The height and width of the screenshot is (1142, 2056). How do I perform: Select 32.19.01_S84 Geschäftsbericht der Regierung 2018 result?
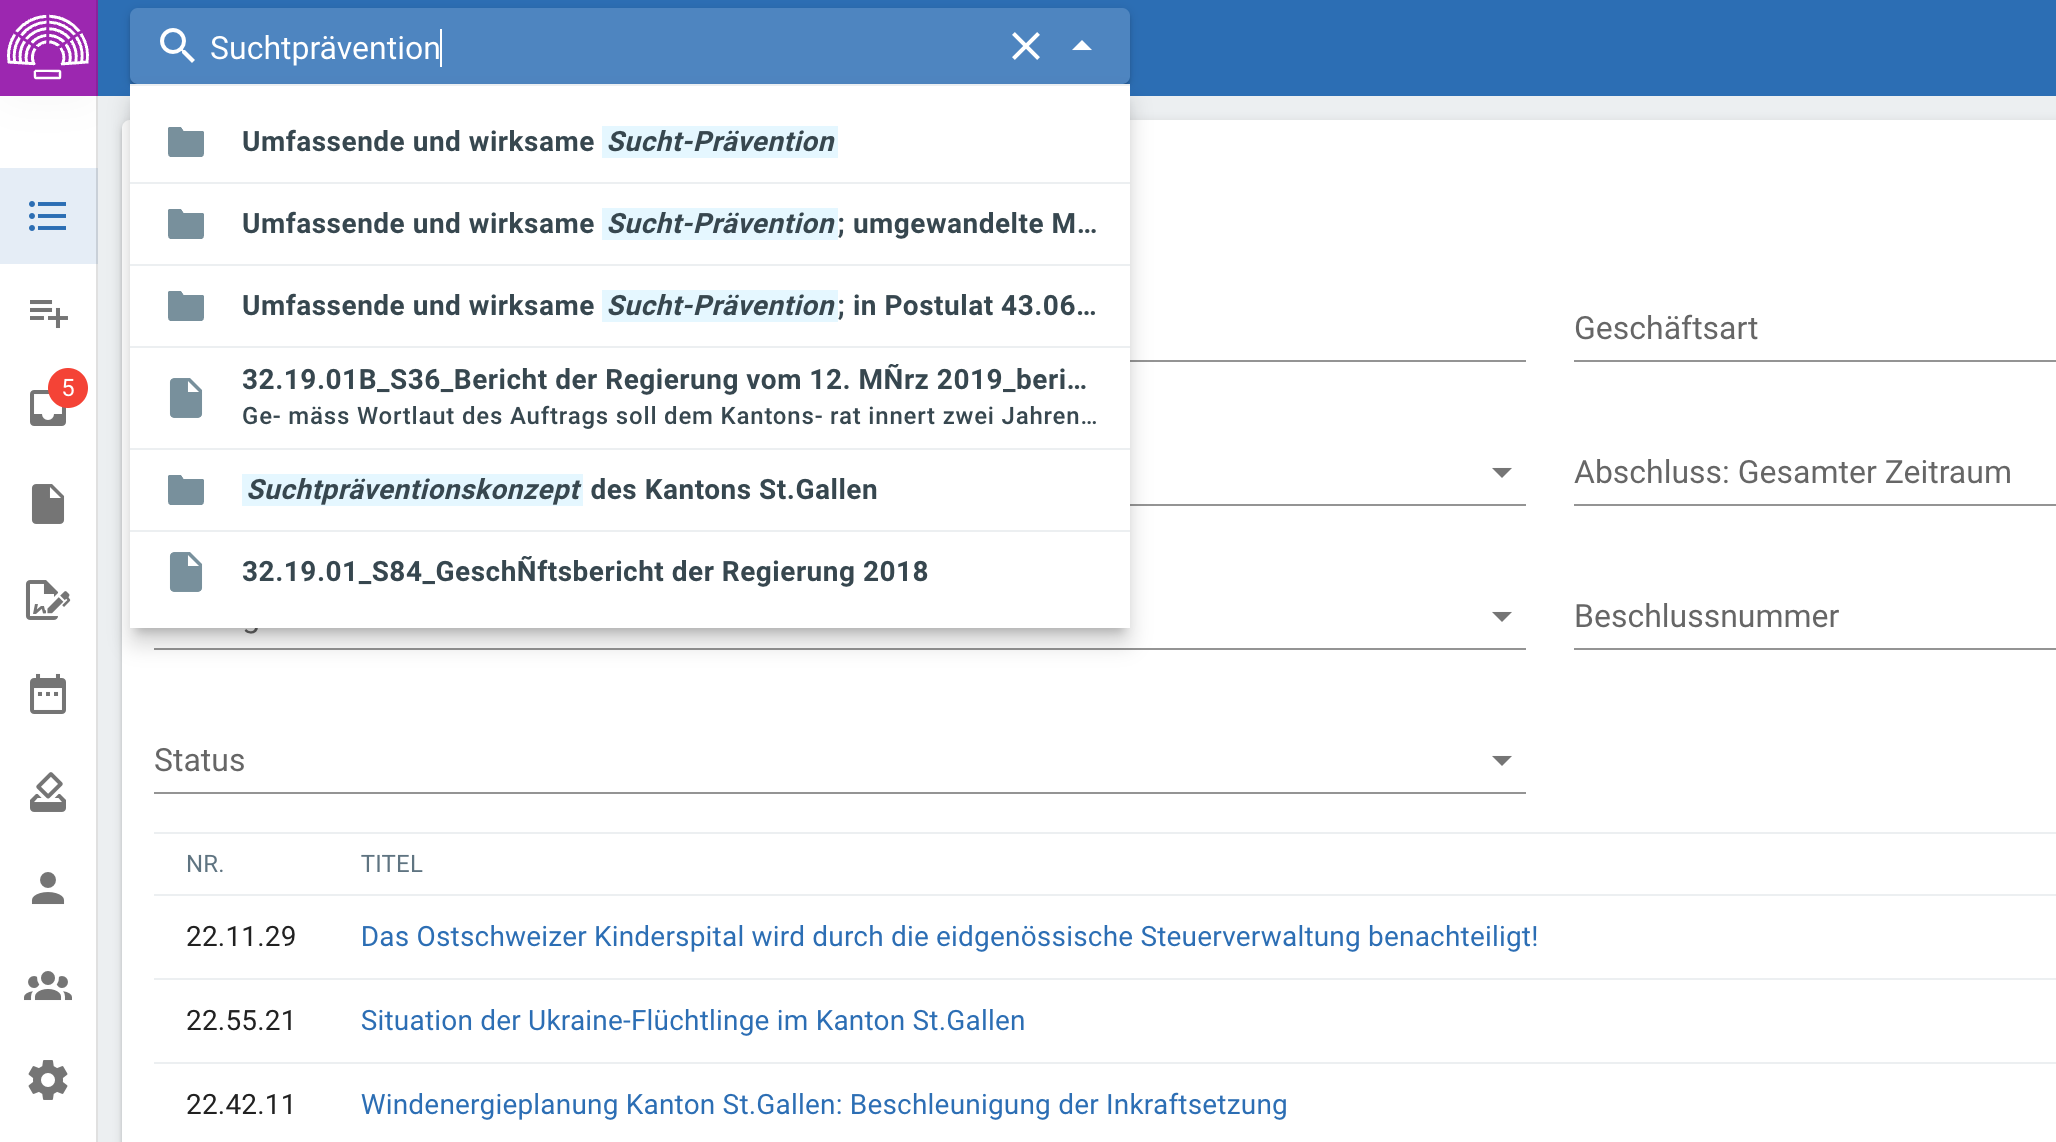click(584, 572)
